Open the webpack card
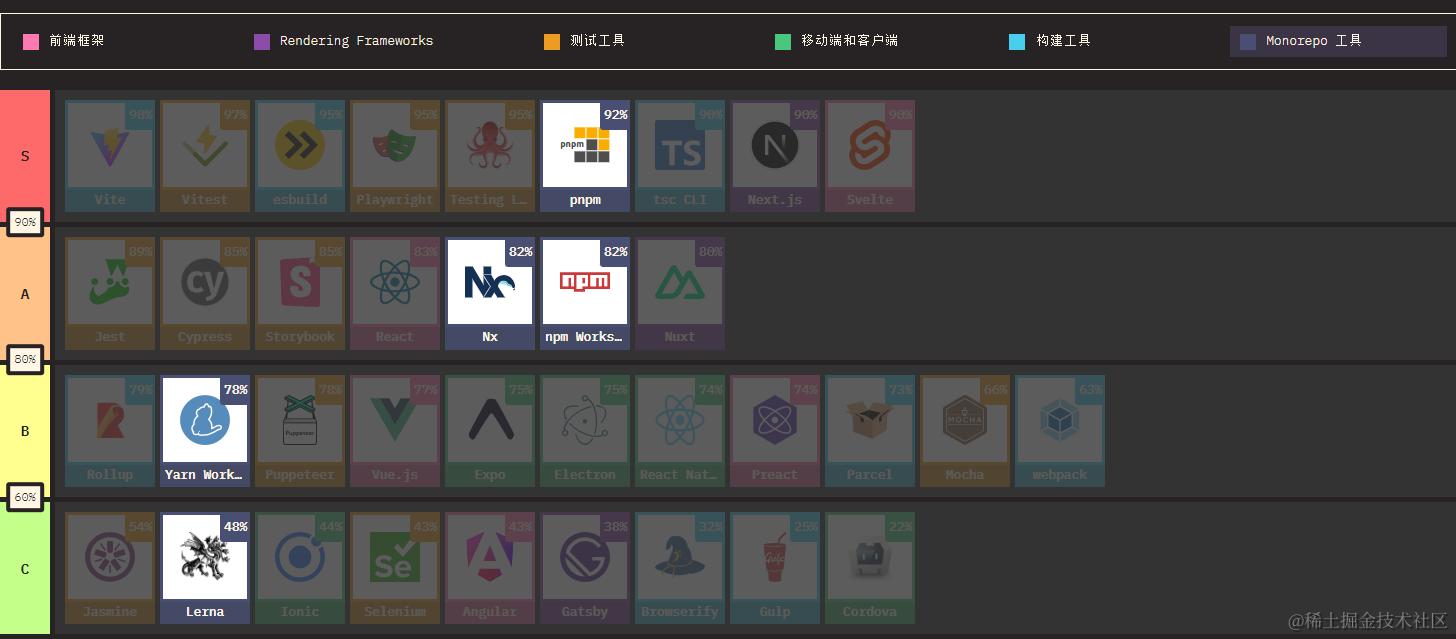1456x639 pixels. (x=1060, y=431)
